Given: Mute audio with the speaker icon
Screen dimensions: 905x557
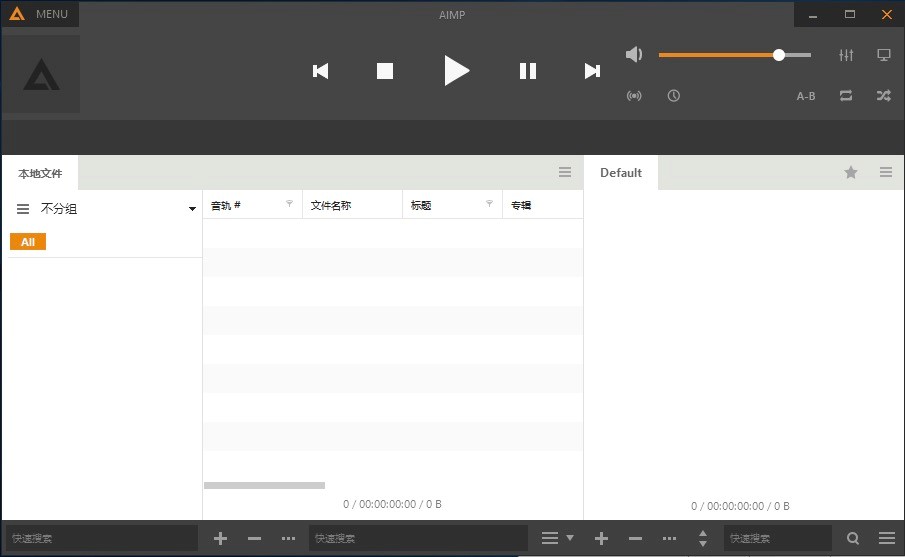Looking at the screenshot, I should click(x=634, y=55).
